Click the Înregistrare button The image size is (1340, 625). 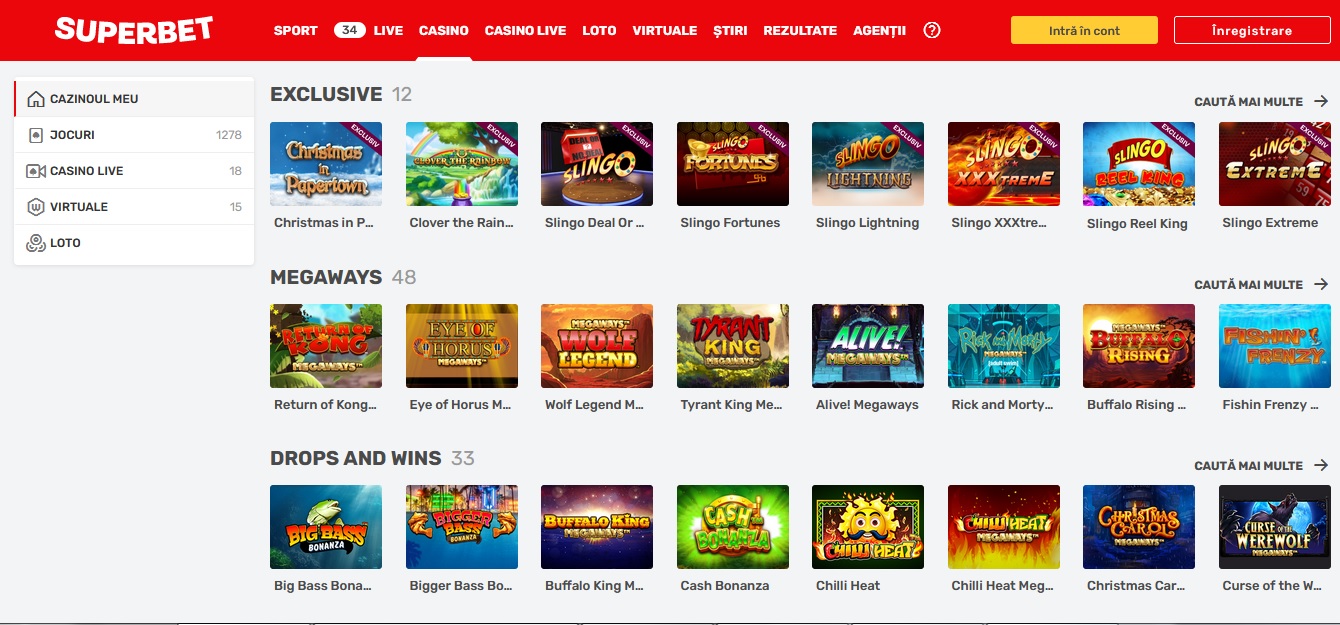(x=1251, y=30)
